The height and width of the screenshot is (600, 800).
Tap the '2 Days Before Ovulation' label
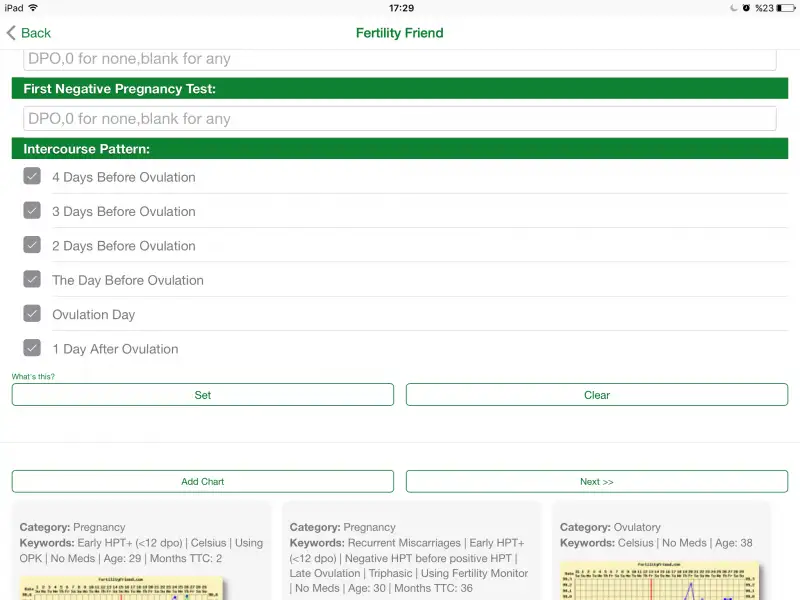(x=124, y=246)
